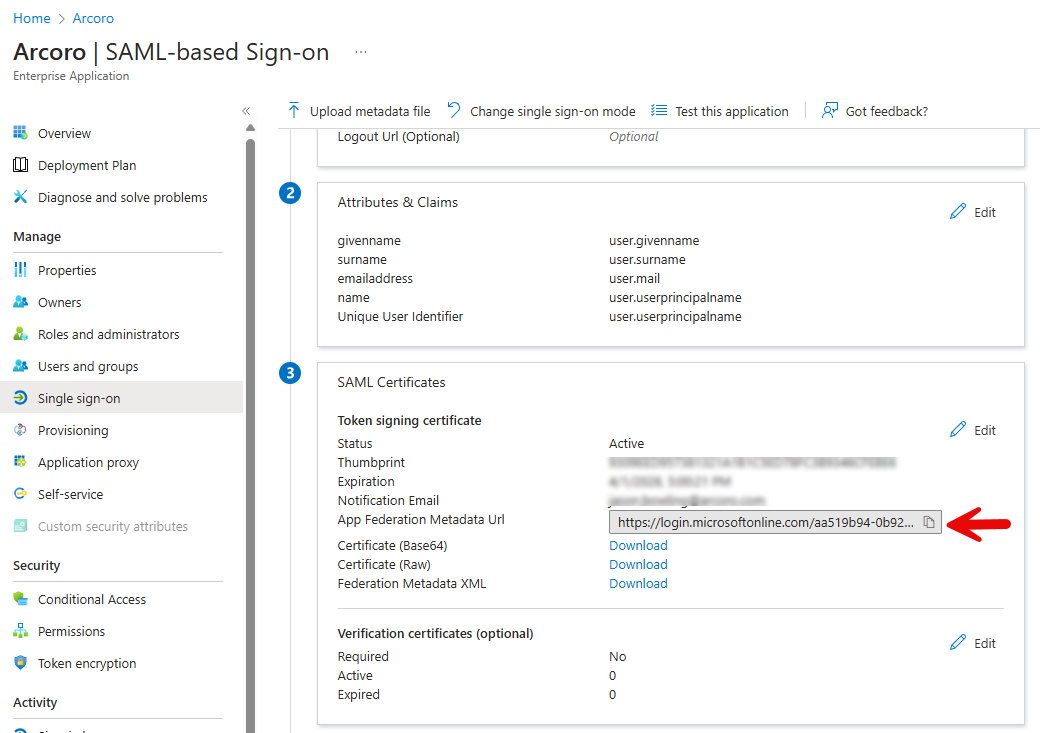Open the Overview sidebar icon
Image resolution: width=1040 pixels, height=733 pixels.
pyautogui.click(x=21, y=133)
